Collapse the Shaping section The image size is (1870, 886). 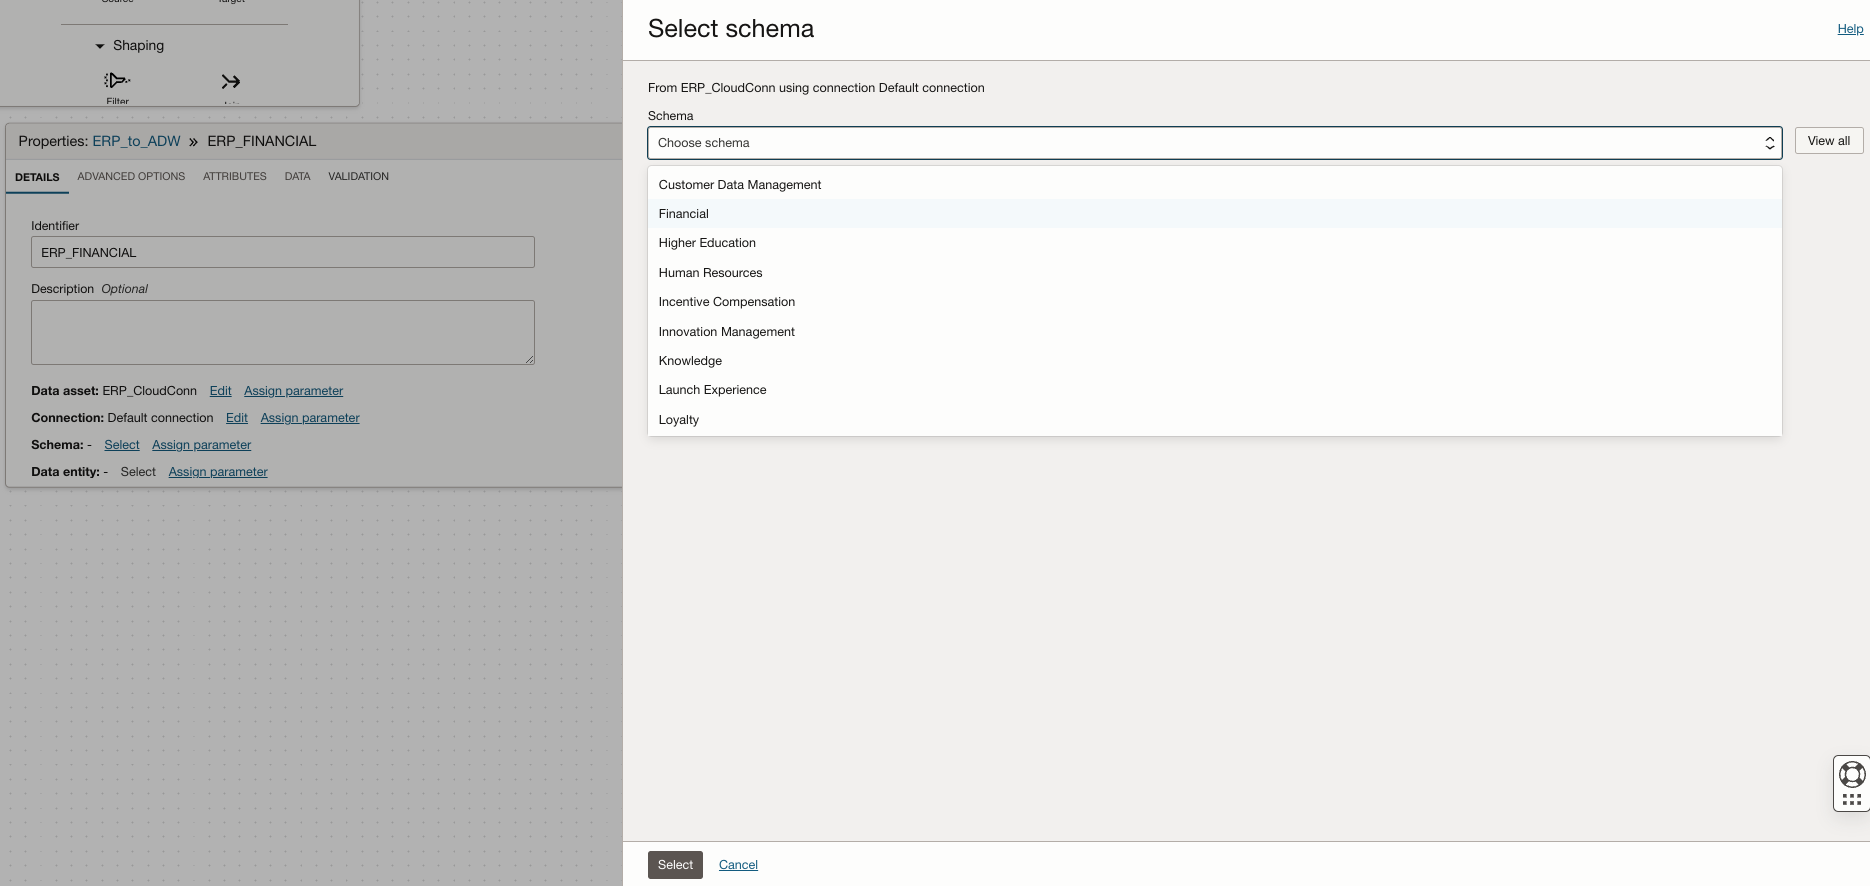click(100, 46)
